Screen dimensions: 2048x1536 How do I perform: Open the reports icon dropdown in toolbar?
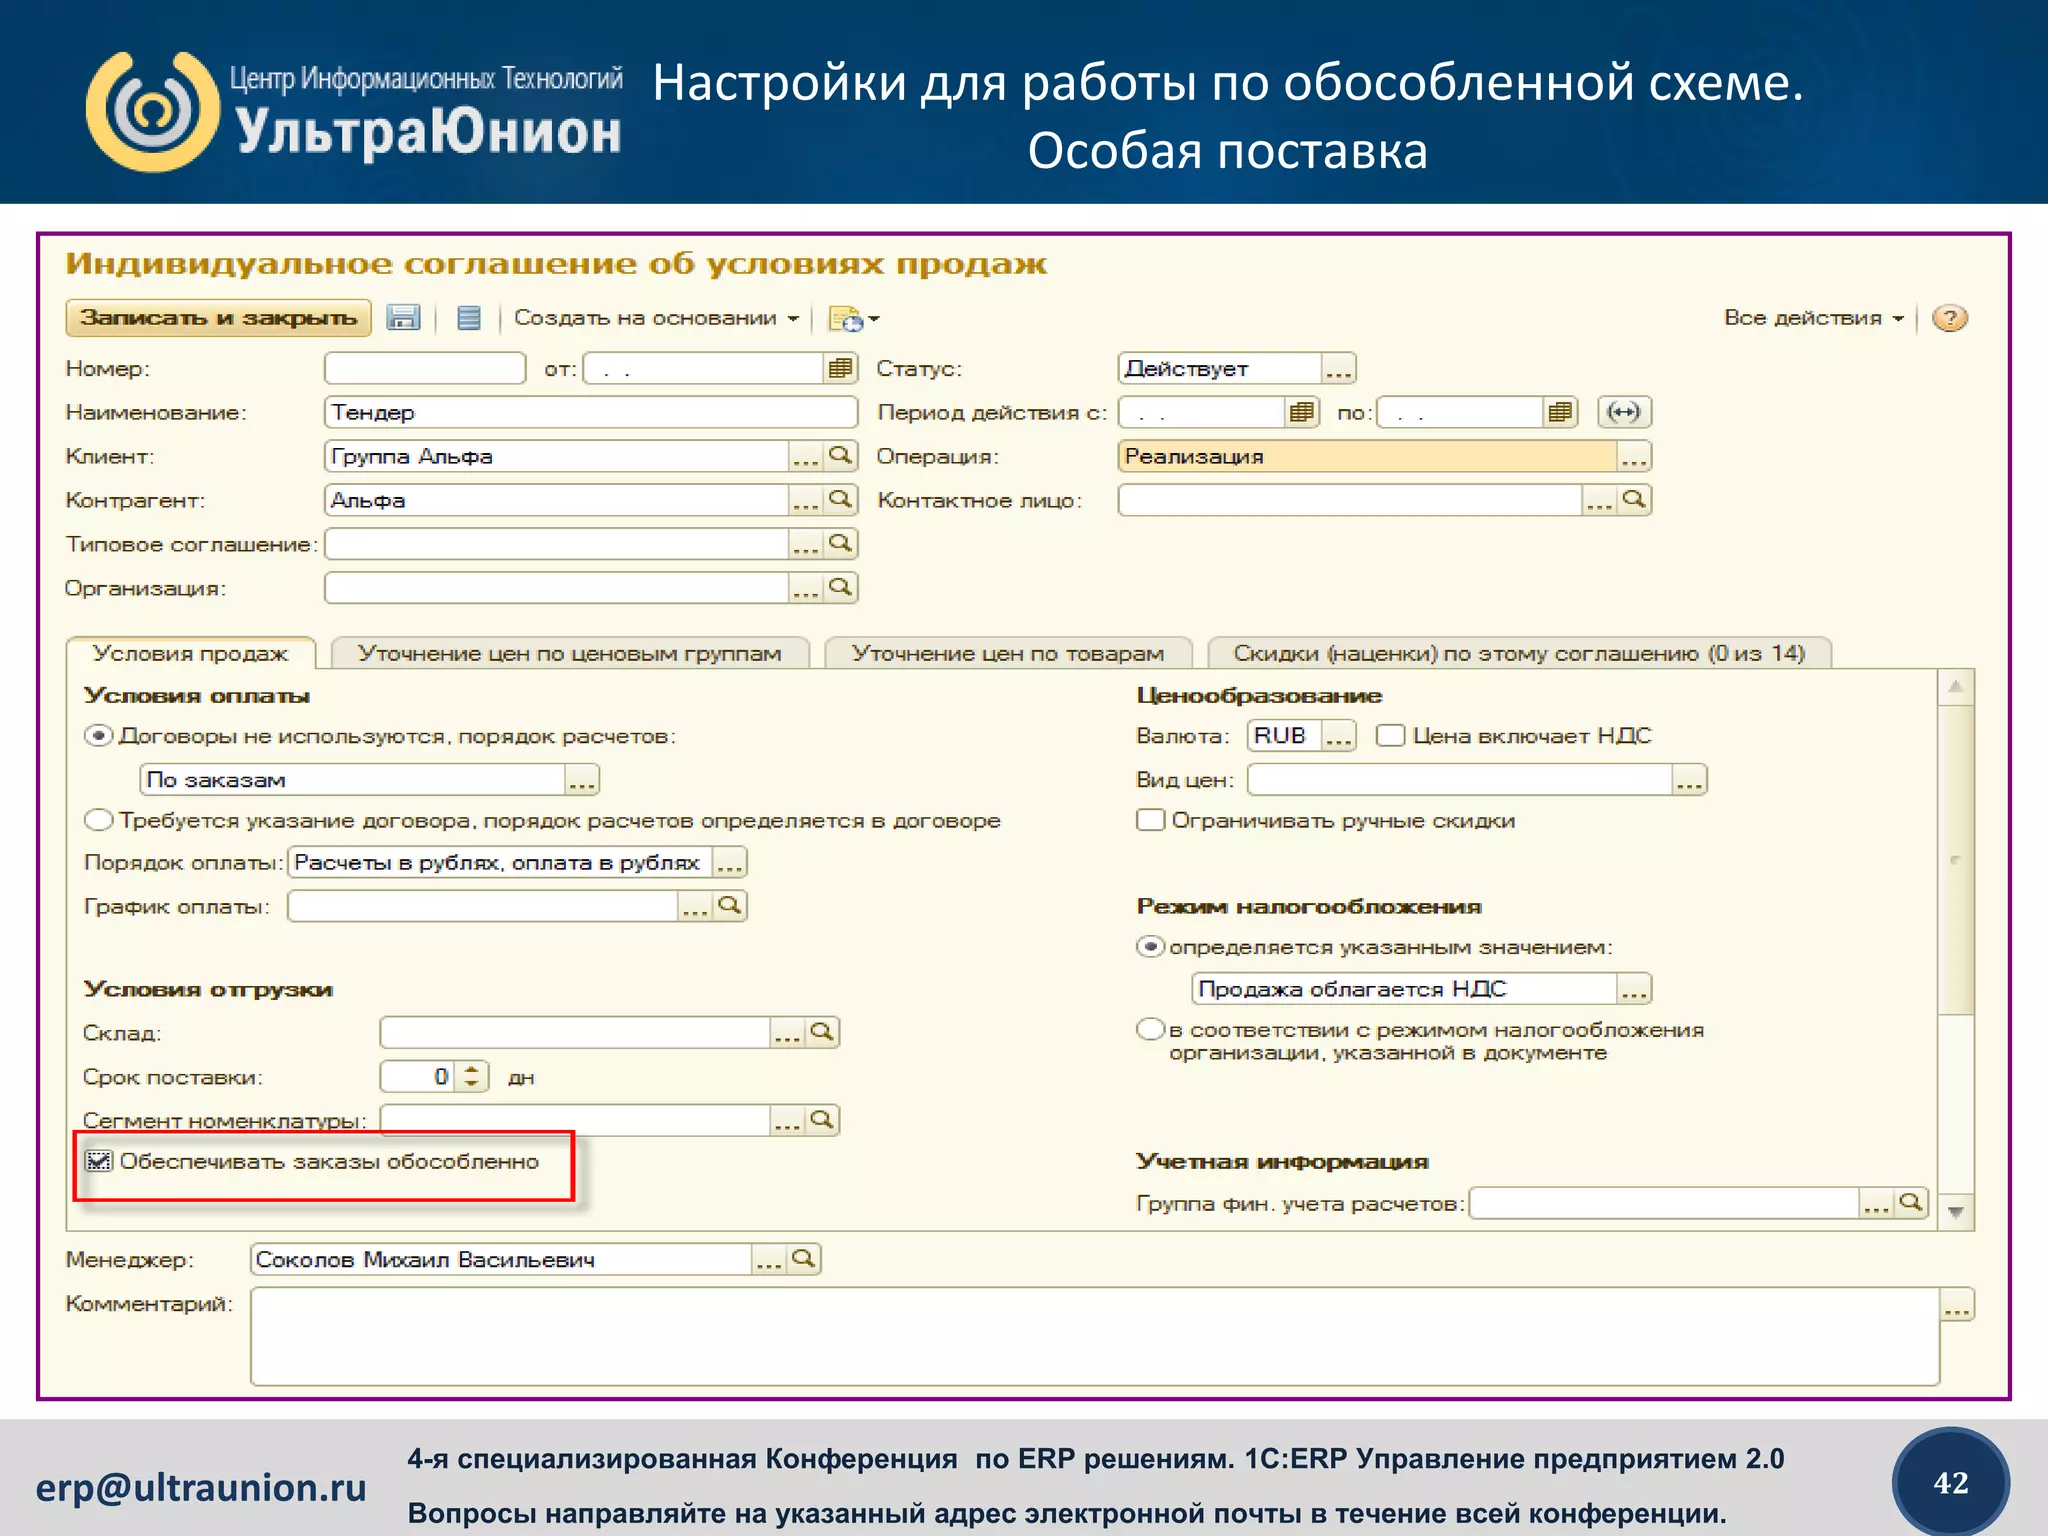[853, 319]
